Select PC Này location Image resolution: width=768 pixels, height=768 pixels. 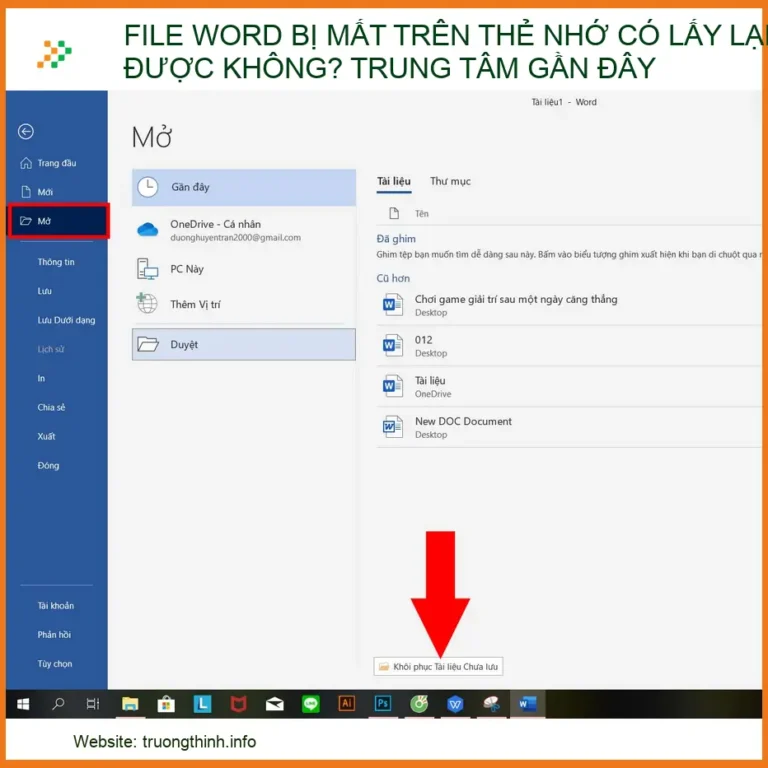tap(244, 269)
